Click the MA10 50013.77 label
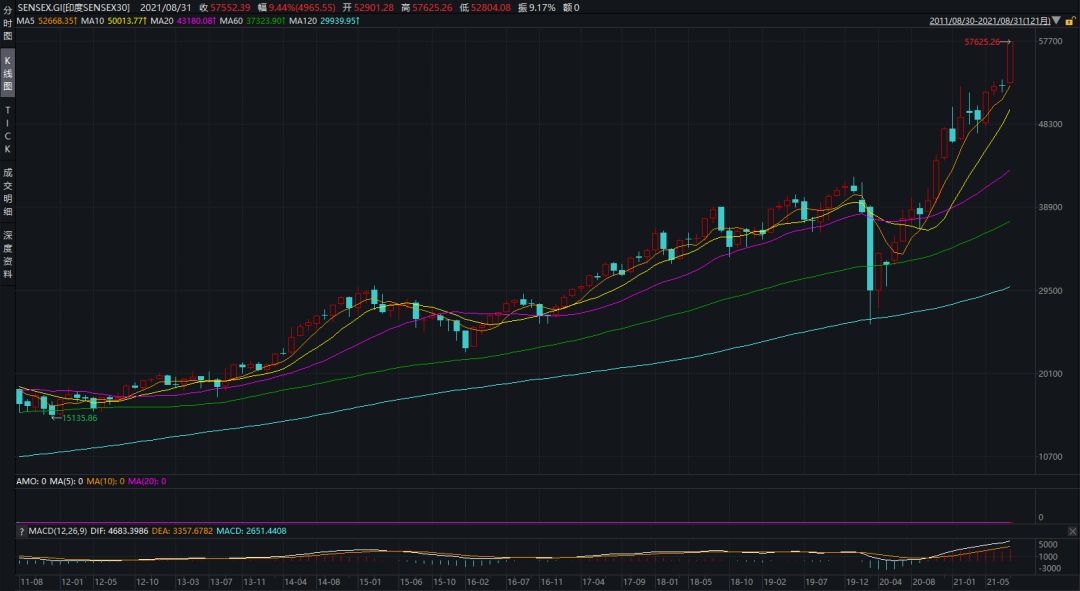1080x591 pixels. click(x=113, y=21)
